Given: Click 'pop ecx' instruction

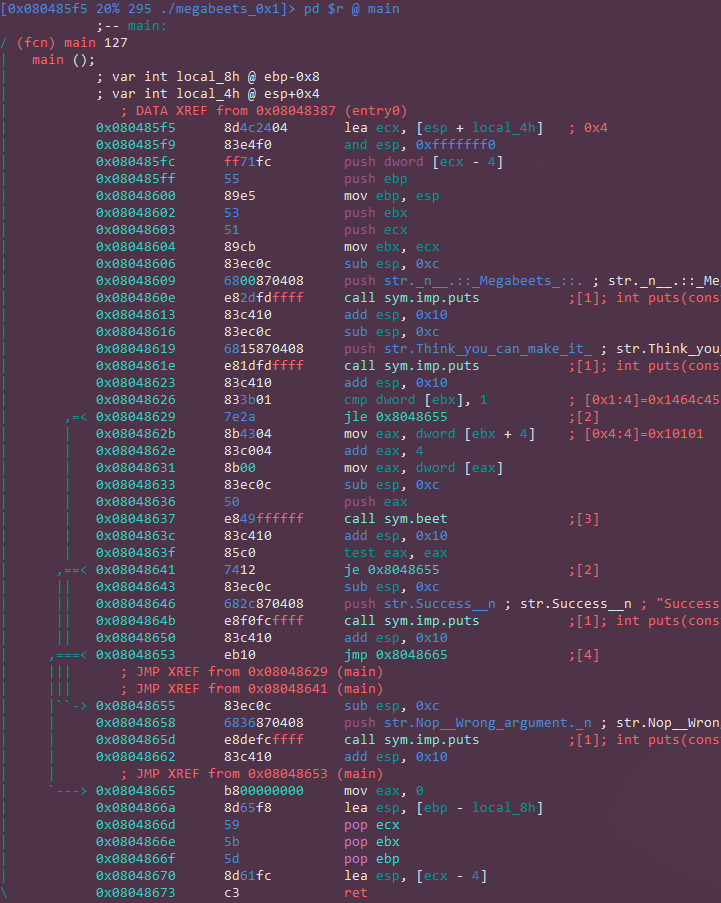Looking at the screenshot, I should click(x=371, y=825).
